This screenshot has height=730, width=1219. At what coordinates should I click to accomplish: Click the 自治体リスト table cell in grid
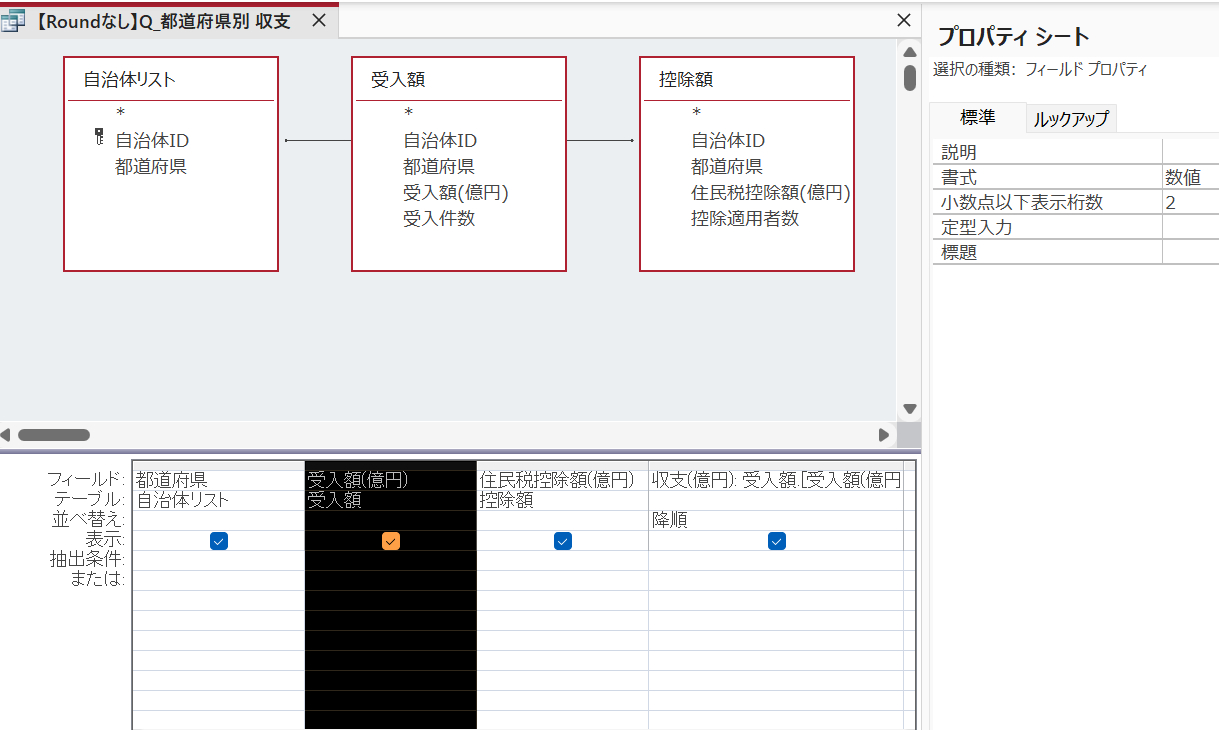pyautogui.click(x=218, y=500)
